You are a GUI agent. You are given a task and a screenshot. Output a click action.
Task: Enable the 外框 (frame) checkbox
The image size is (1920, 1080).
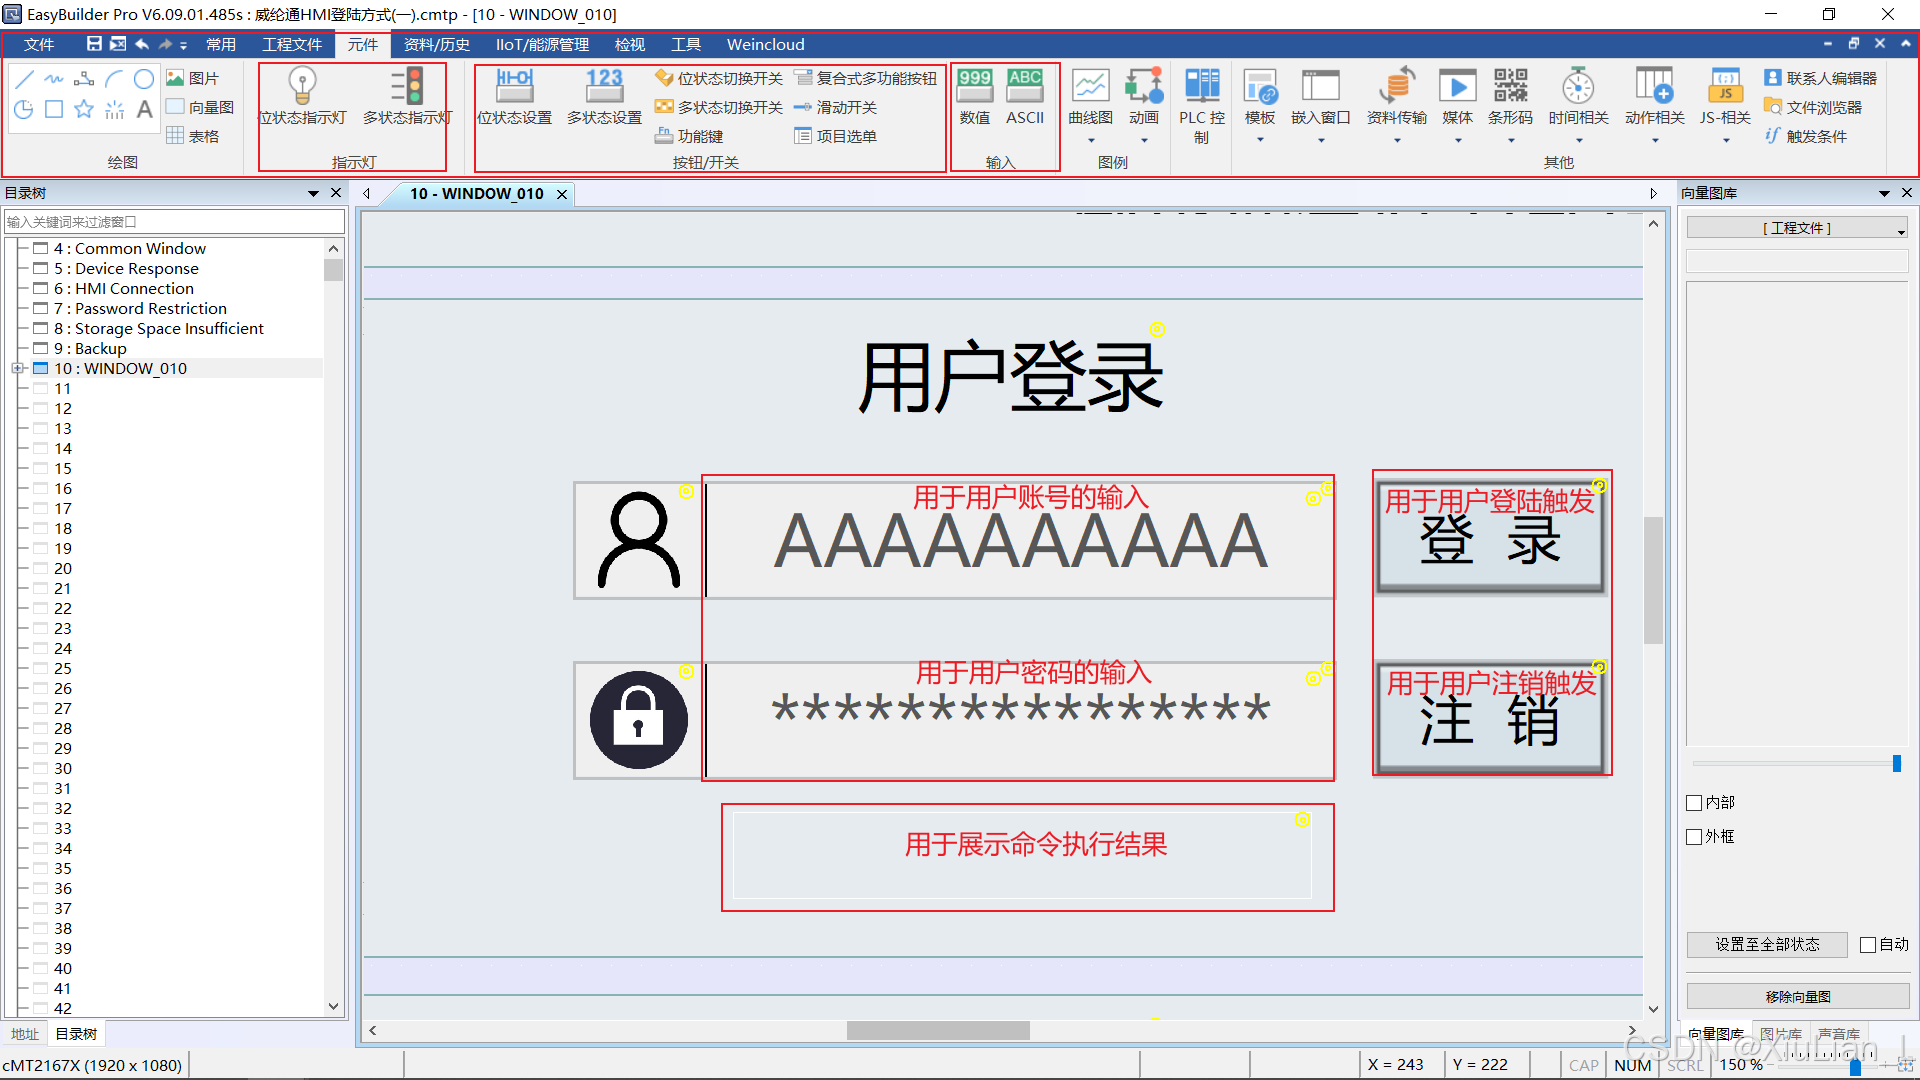(1694, 837)
